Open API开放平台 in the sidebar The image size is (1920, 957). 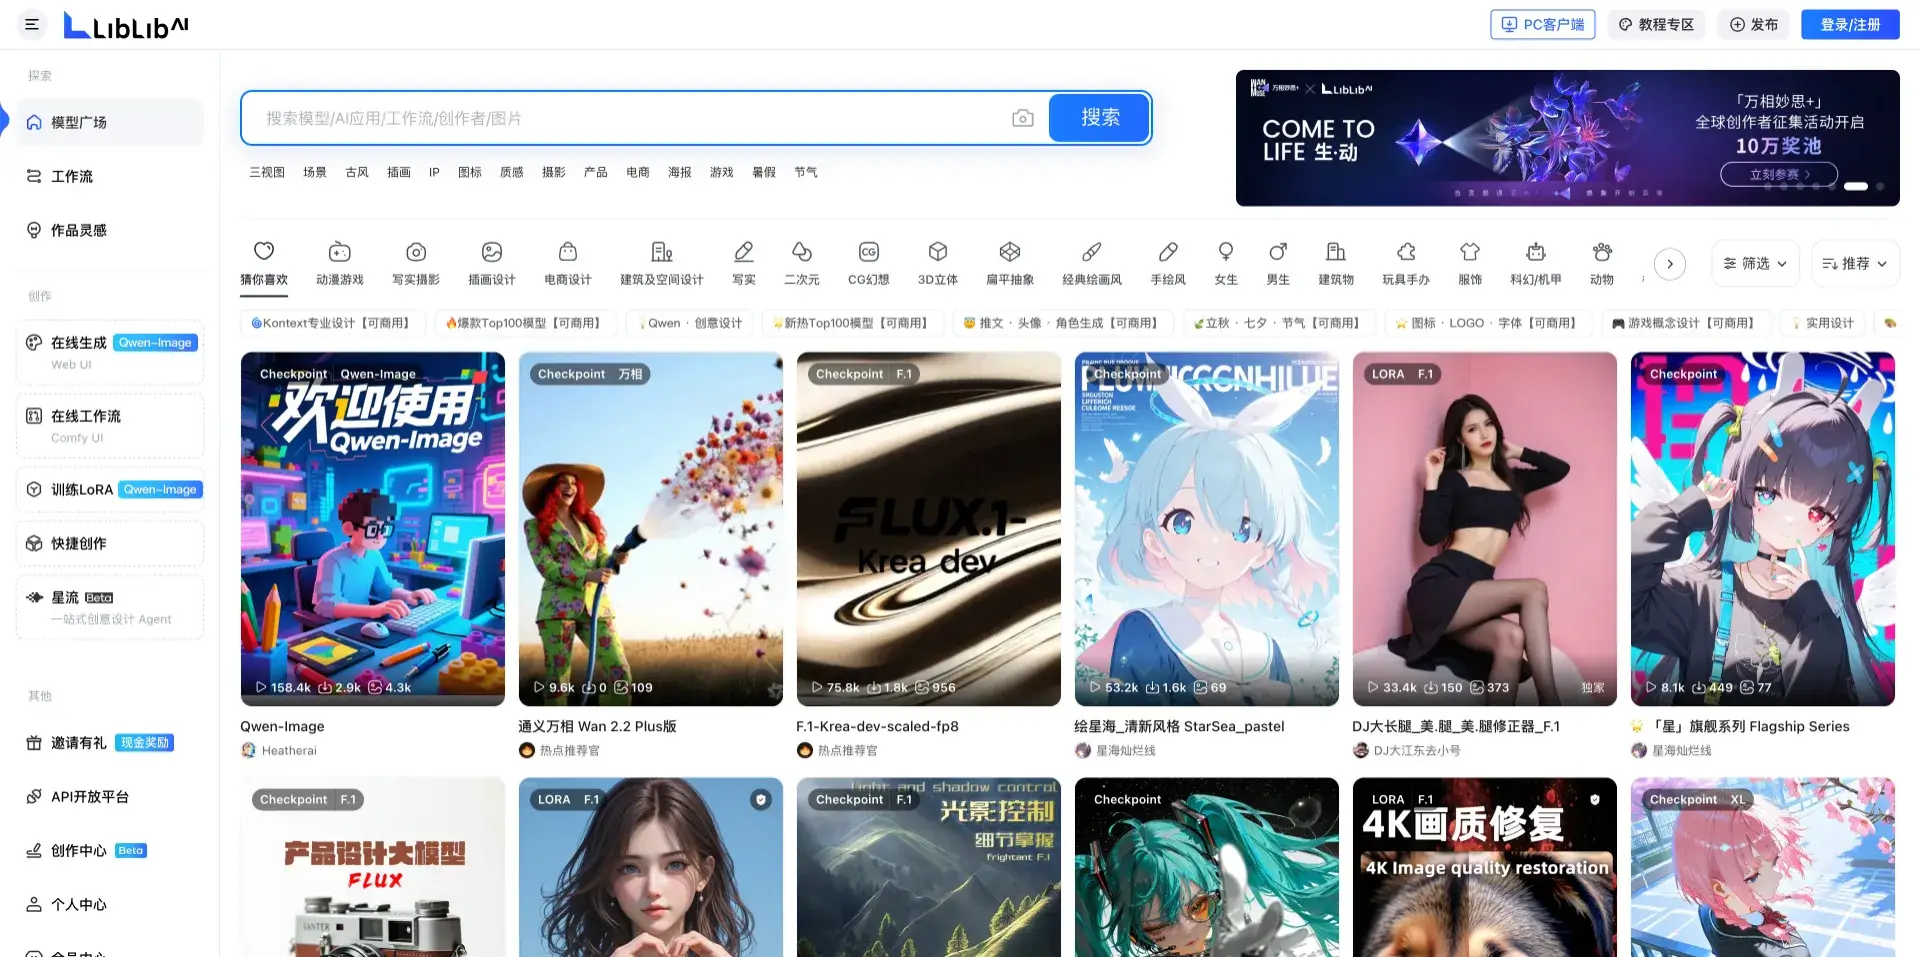pos(110,797)
